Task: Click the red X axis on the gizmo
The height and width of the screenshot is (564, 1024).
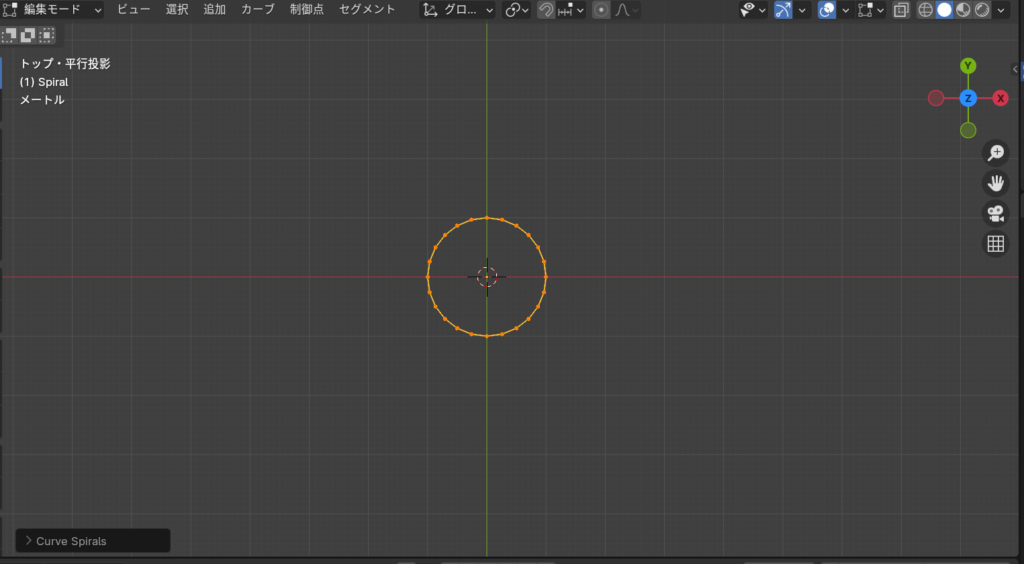Action: click(1000, 98)
